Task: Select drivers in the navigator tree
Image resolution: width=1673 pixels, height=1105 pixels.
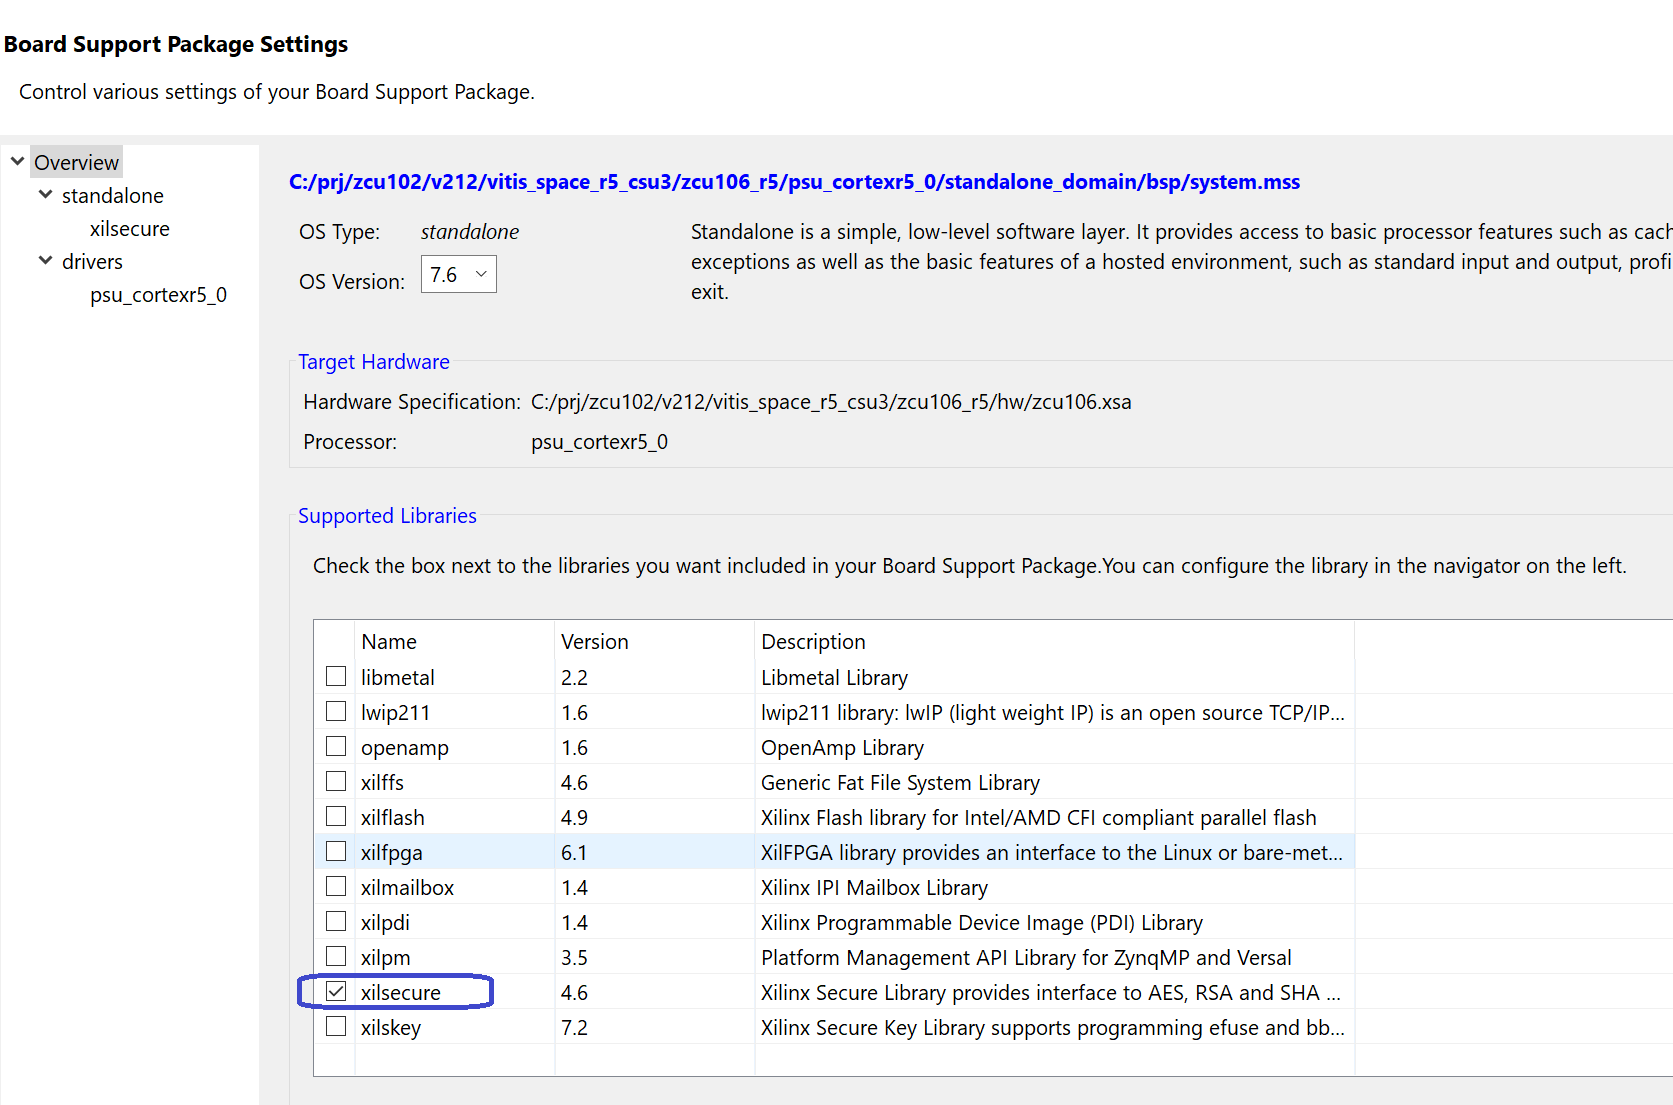Action: pos(92,262)
